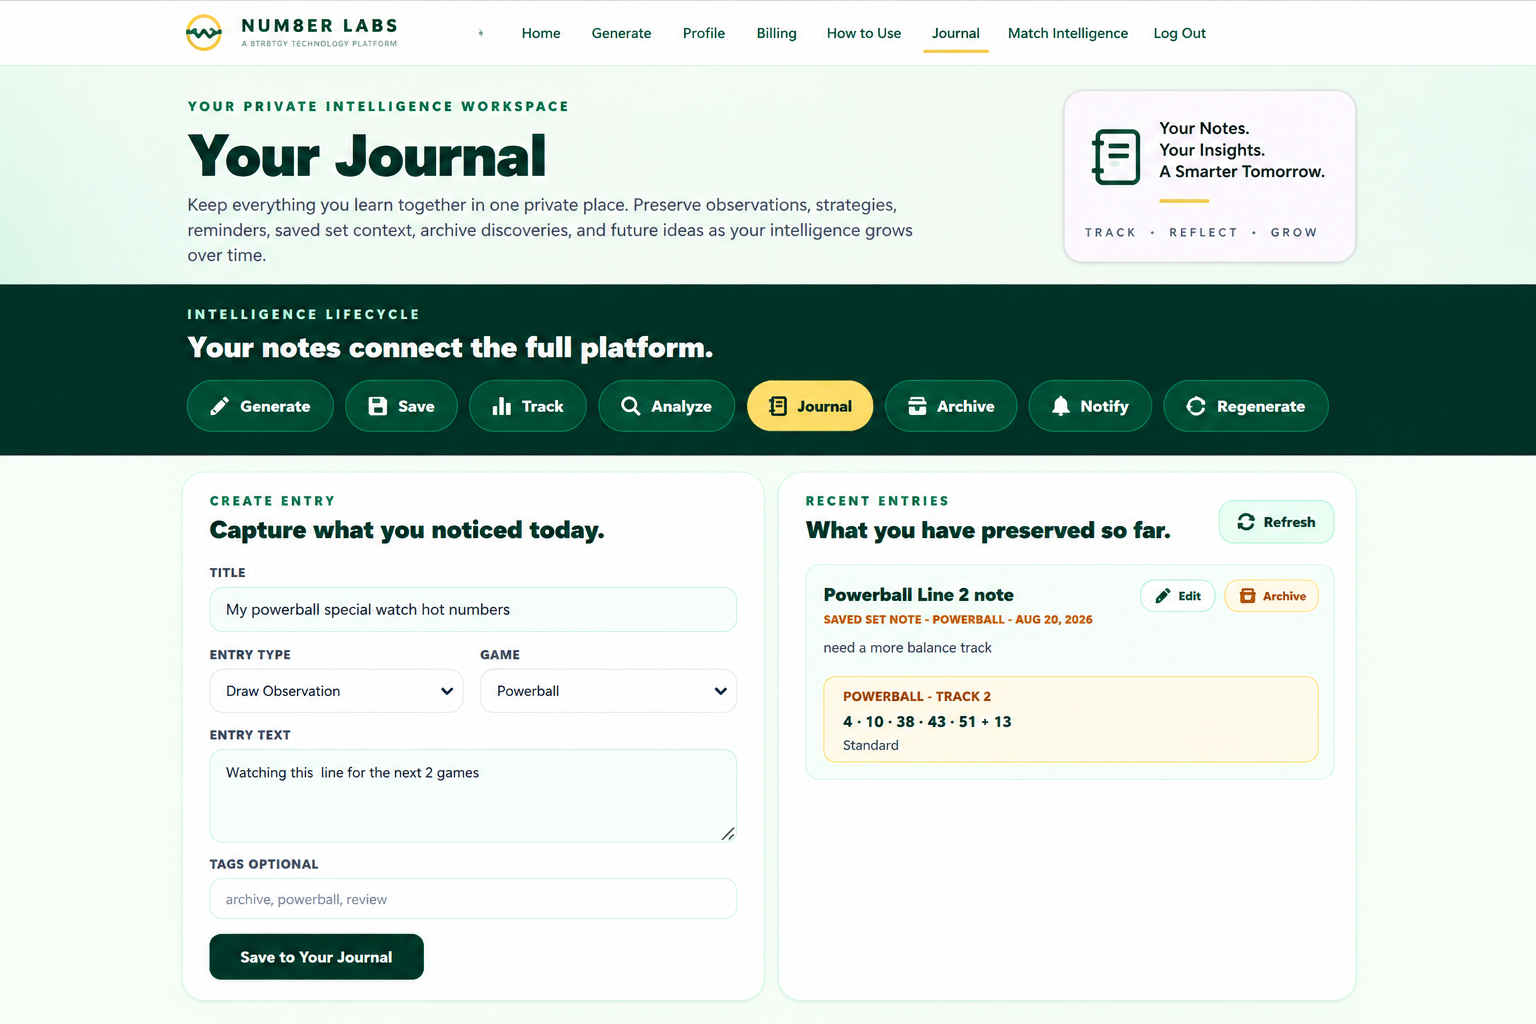
Task: Click the floppy disk icon on the Save pill
Action: (x=377, y=406)
